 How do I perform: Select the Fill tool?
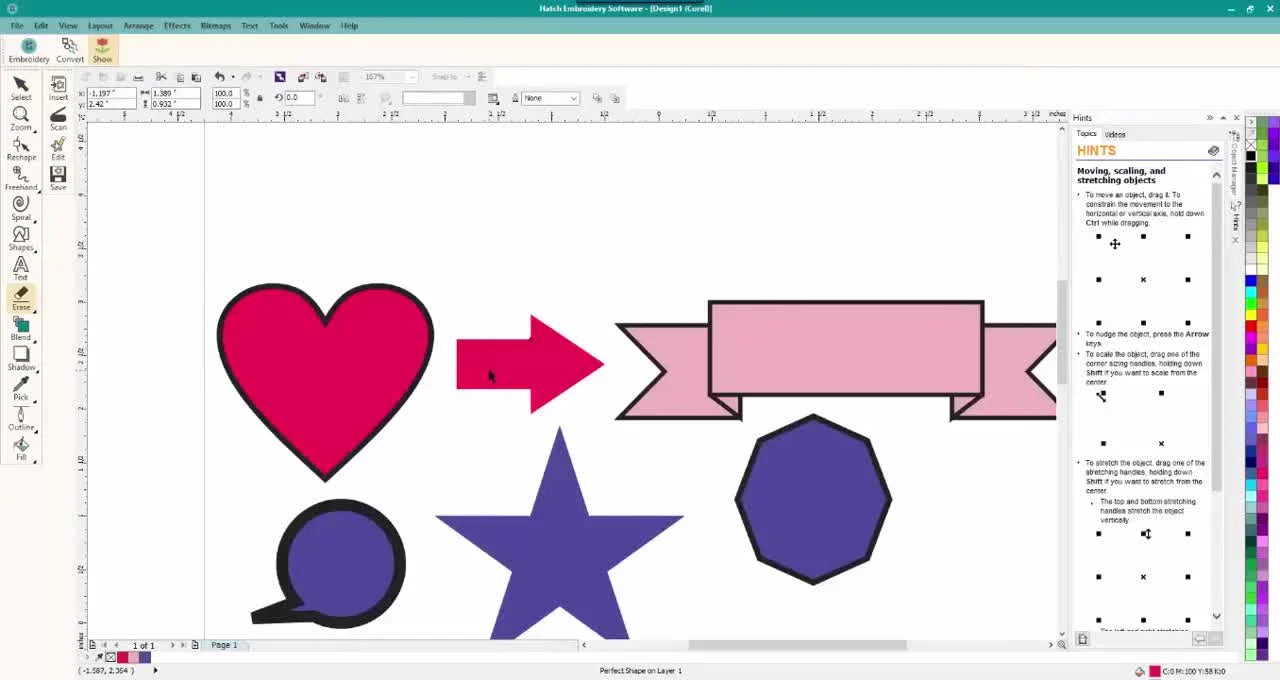pos(21,449)
